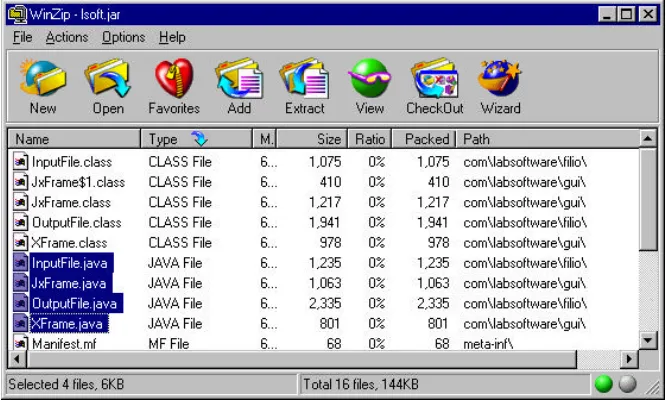Select the JxFrame.java file name
This screenshot has width=666, height=406.
tap(69, 283)
